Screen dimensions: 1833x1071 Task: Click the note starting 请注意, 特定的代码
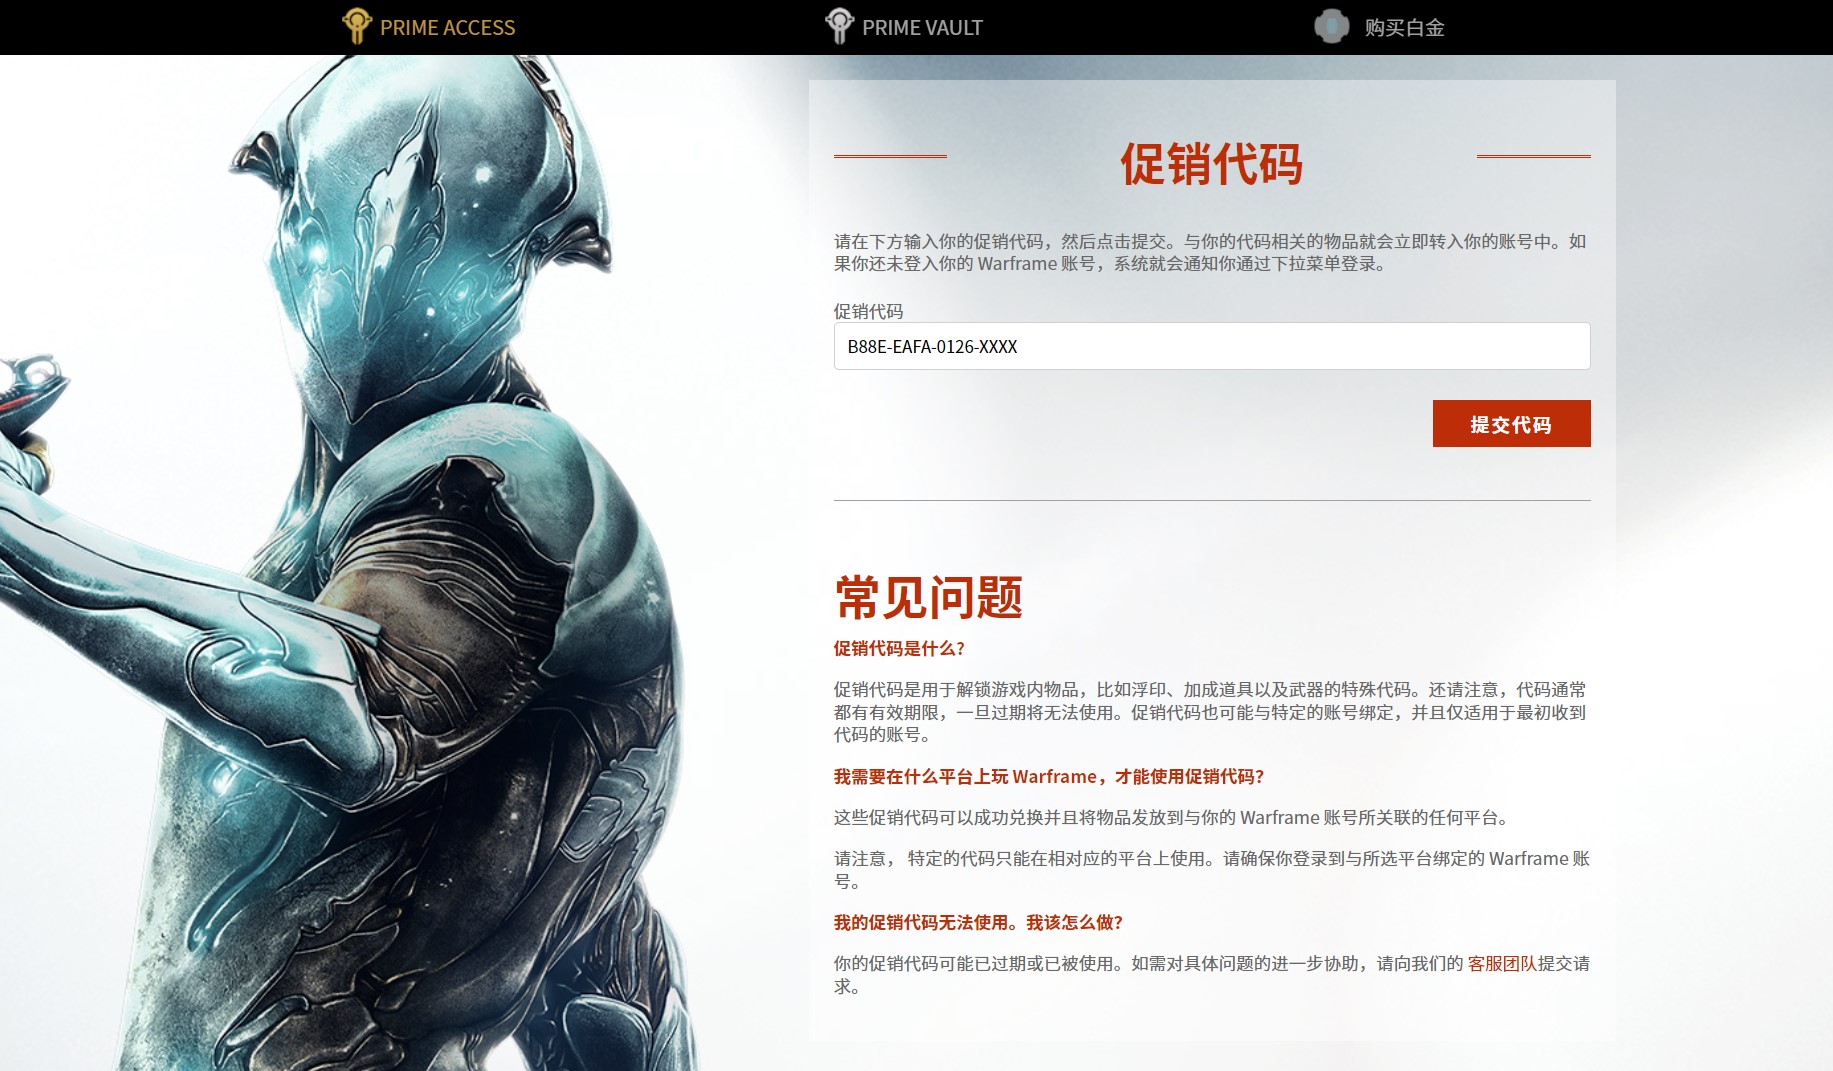(x=1211, y=869)
